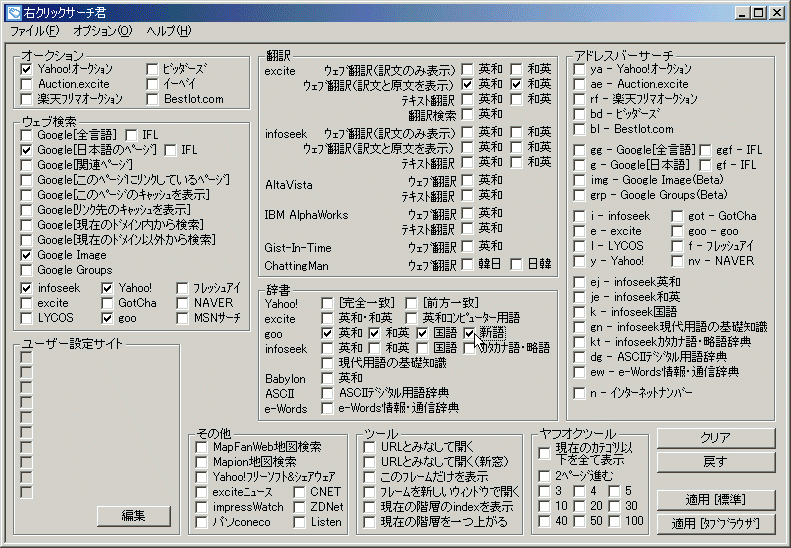Screen dimensions: 791x548
Task: Check Bestlot.com in the オークション group
Action: coord(152,99)
